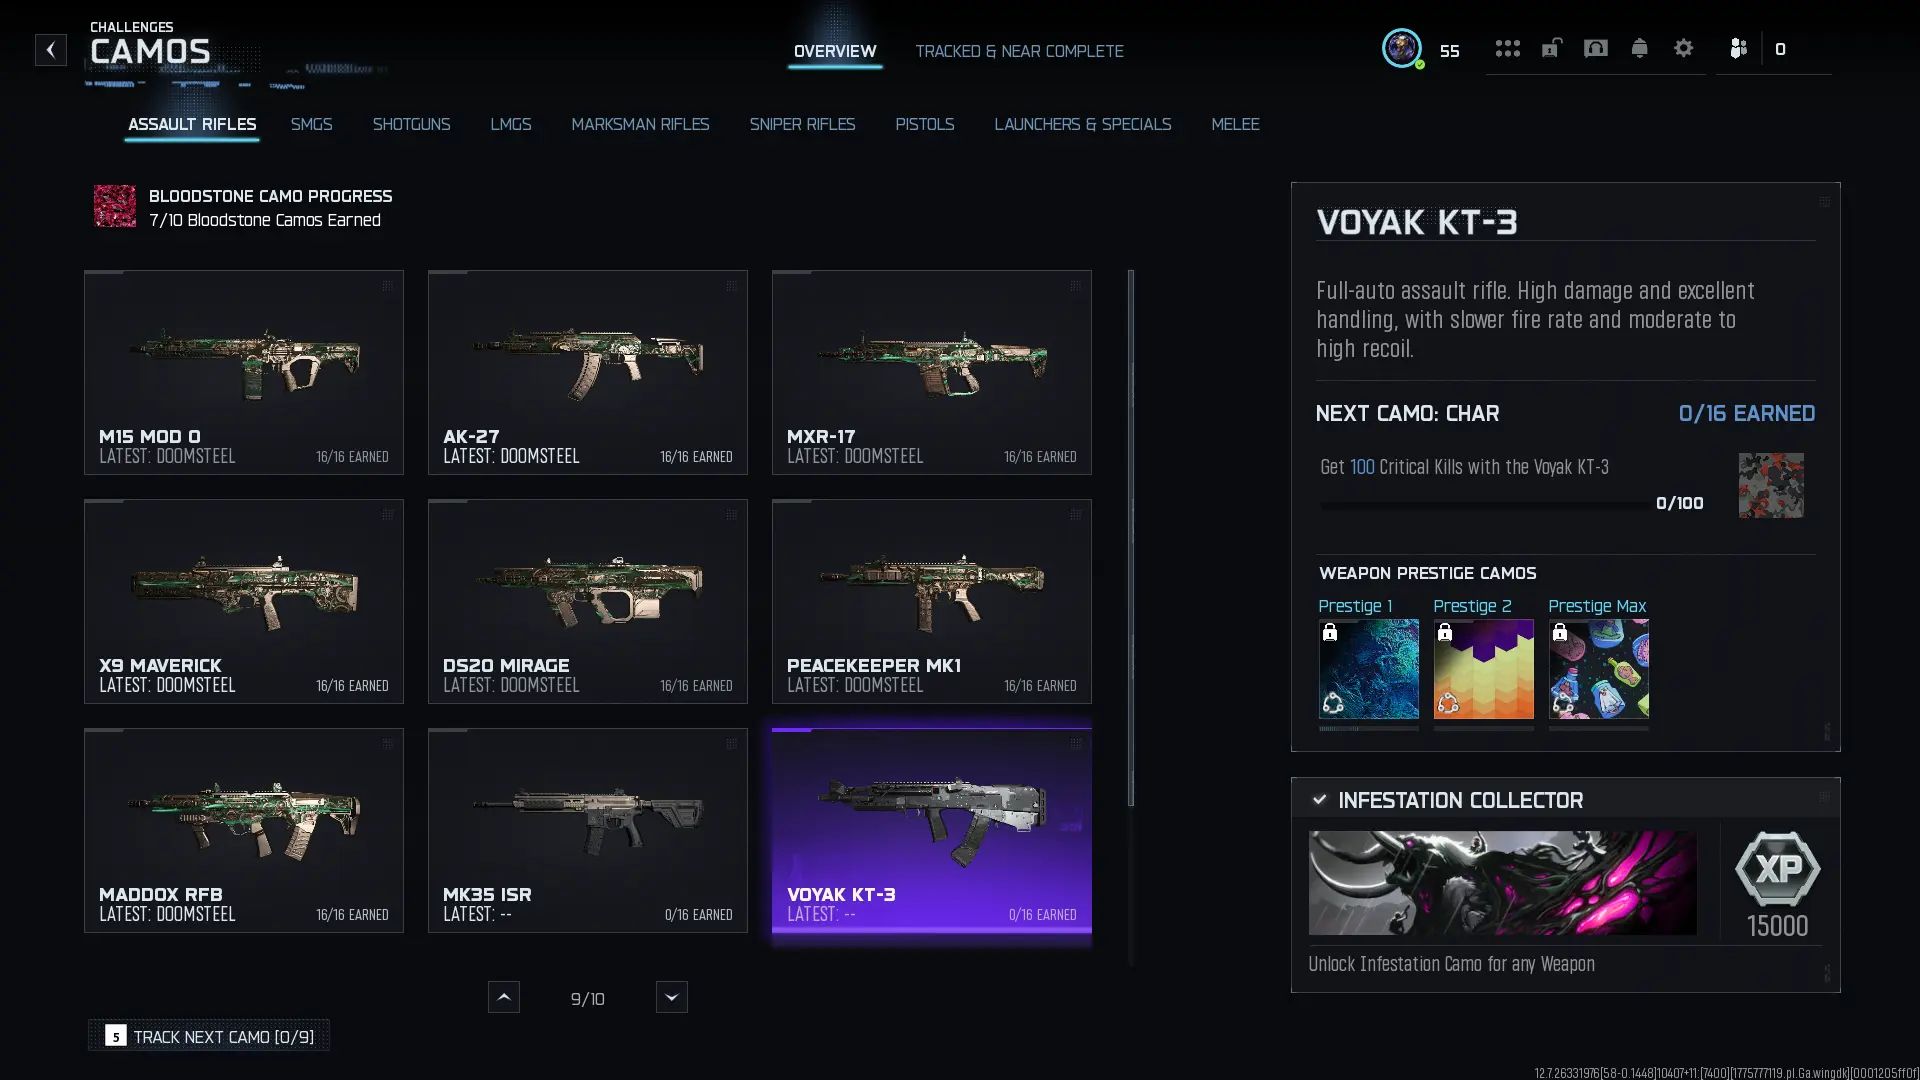1920x1080 pixels.
Task: Click the unlock padlock icon in header
Action: pyautogui.click(x=1551, y=48)
